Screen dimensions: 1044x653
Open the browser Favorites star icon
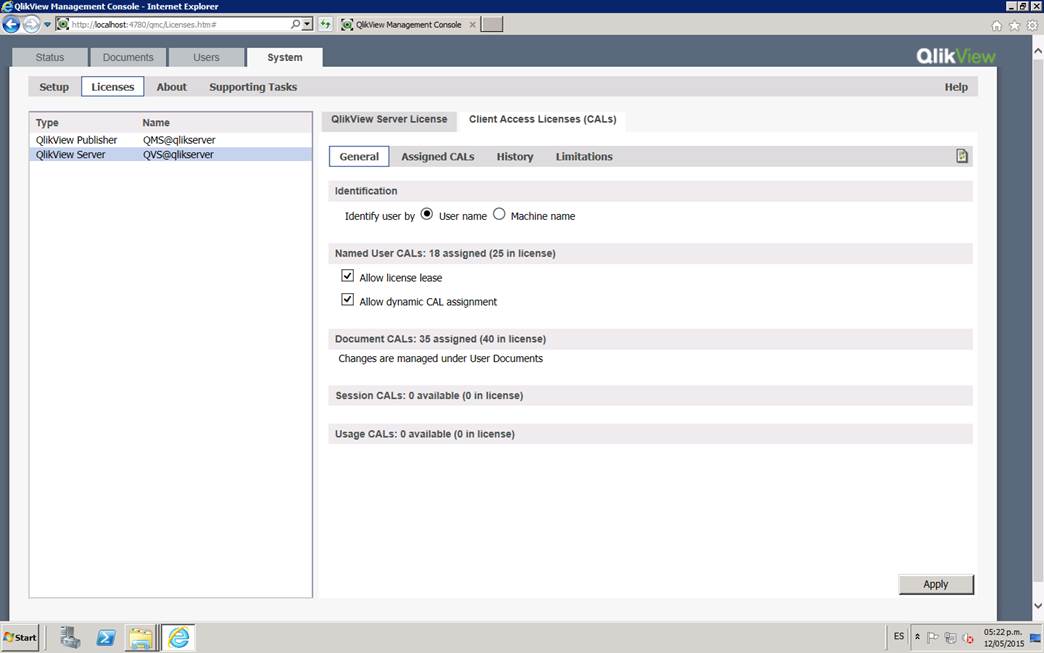tap(1014, 25)
